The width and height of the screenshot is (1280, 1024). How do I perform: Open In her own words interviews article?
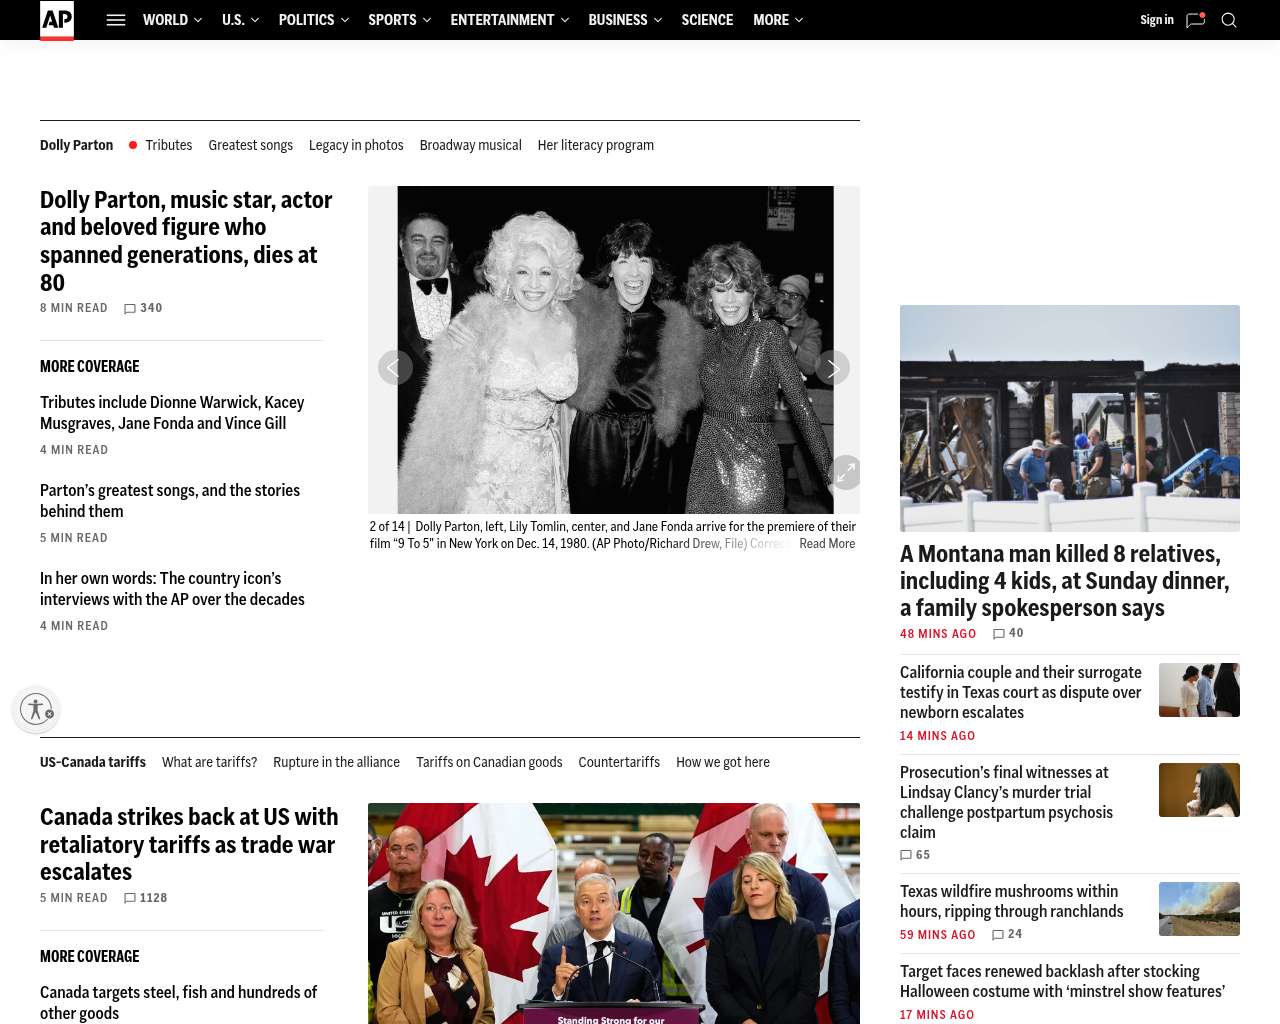click(172, 589)
